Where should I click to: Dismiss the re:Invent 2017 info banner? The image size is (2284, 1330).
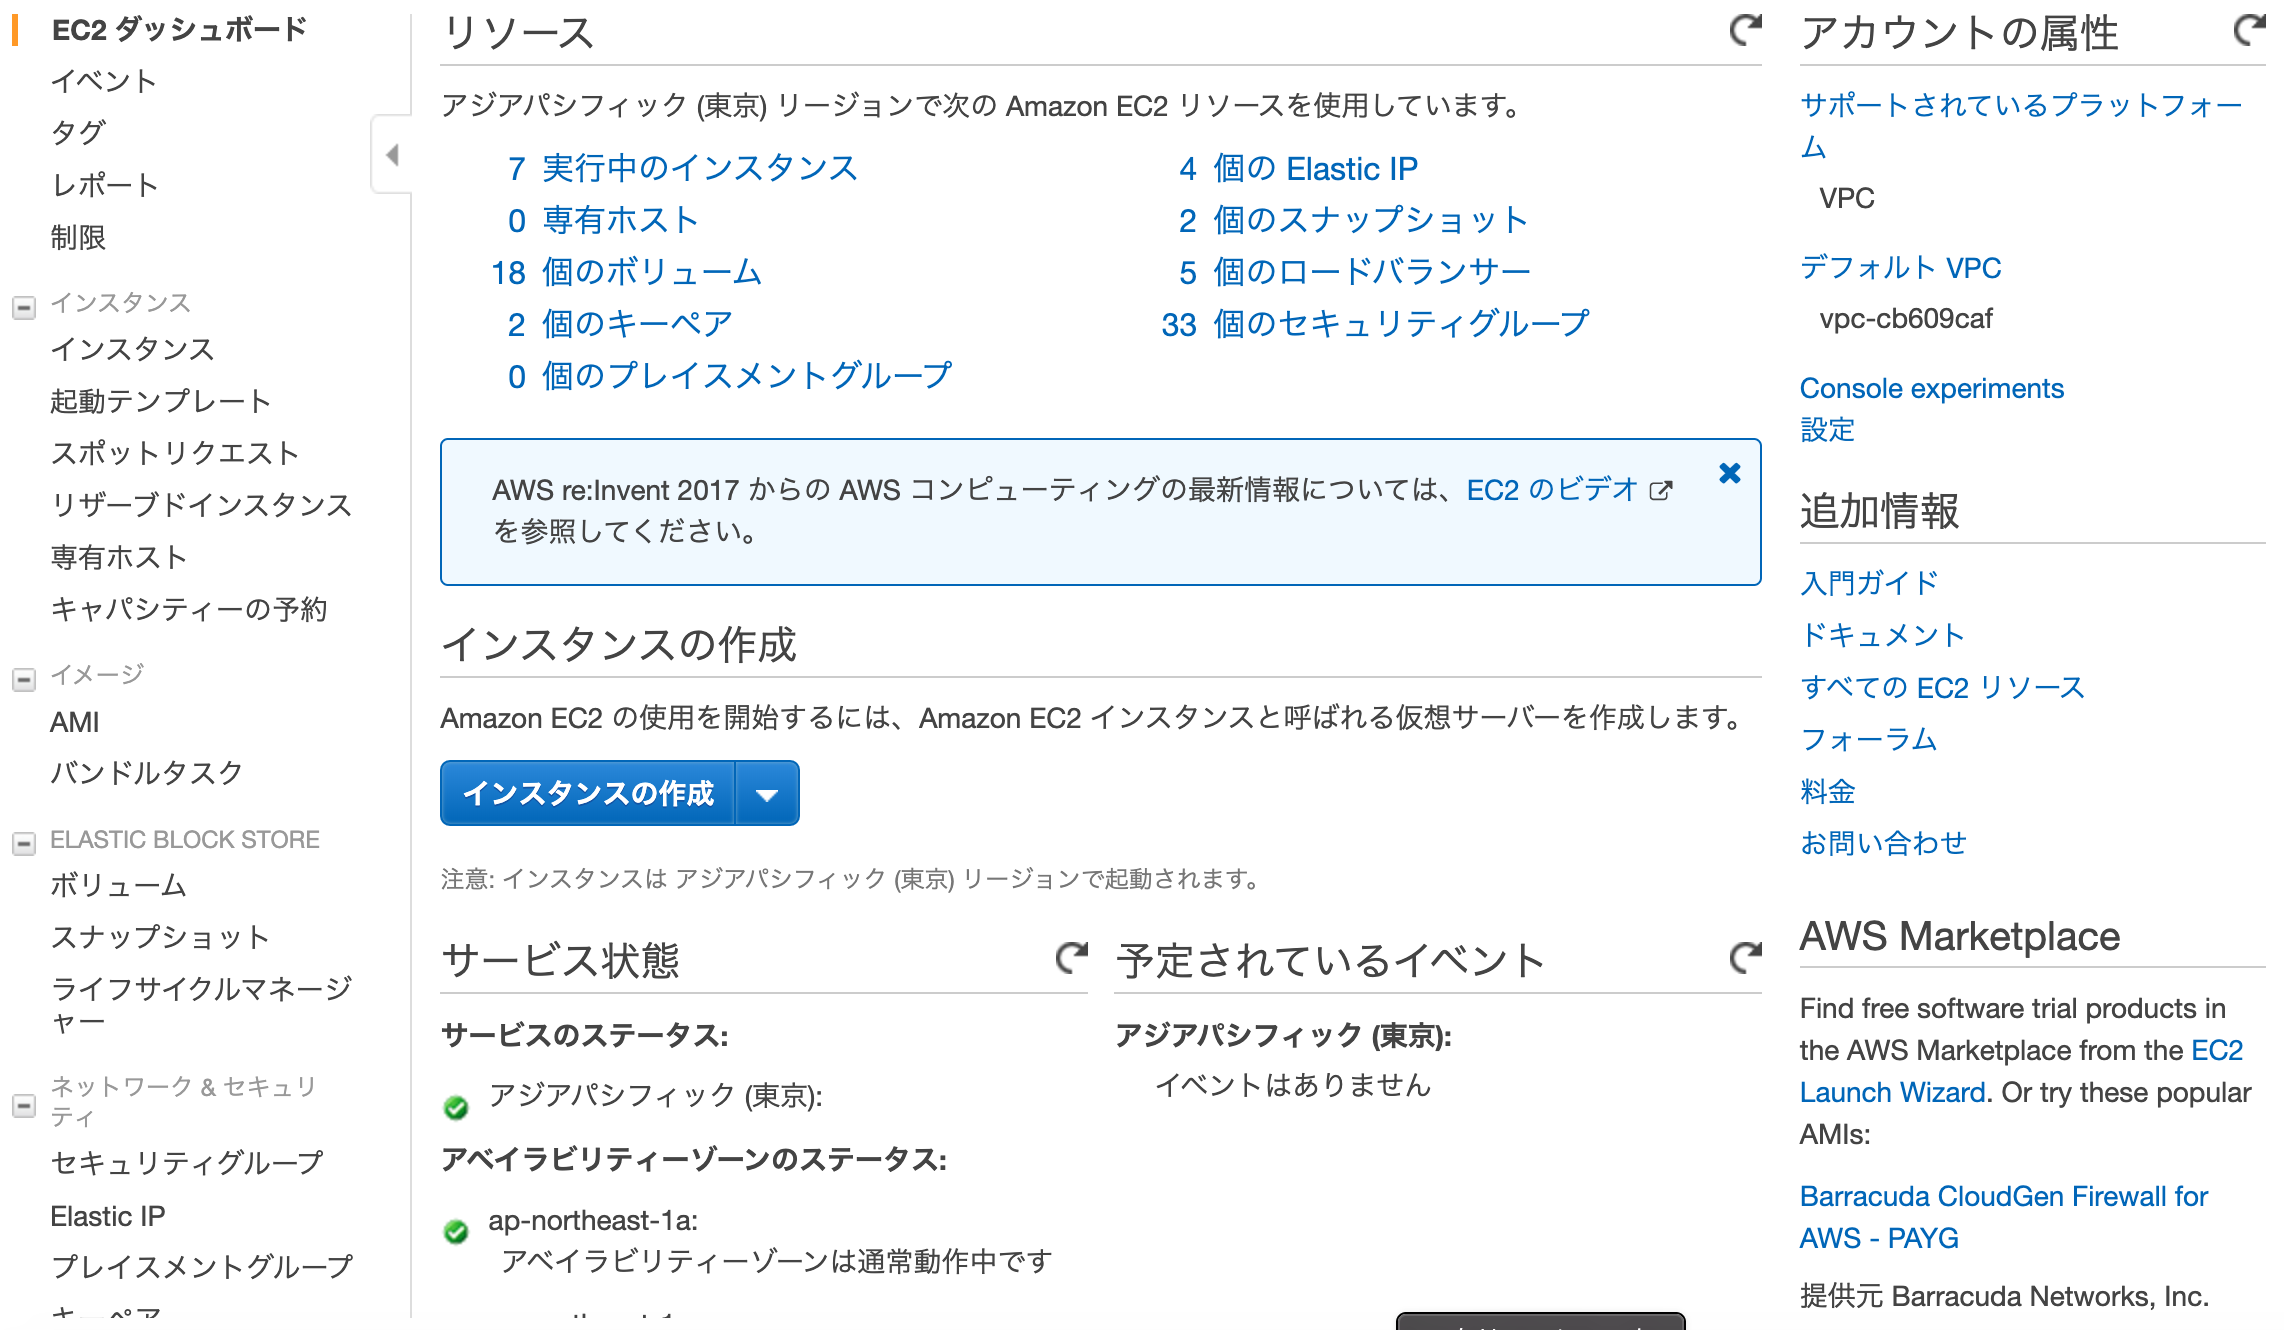click(1730, 473)
